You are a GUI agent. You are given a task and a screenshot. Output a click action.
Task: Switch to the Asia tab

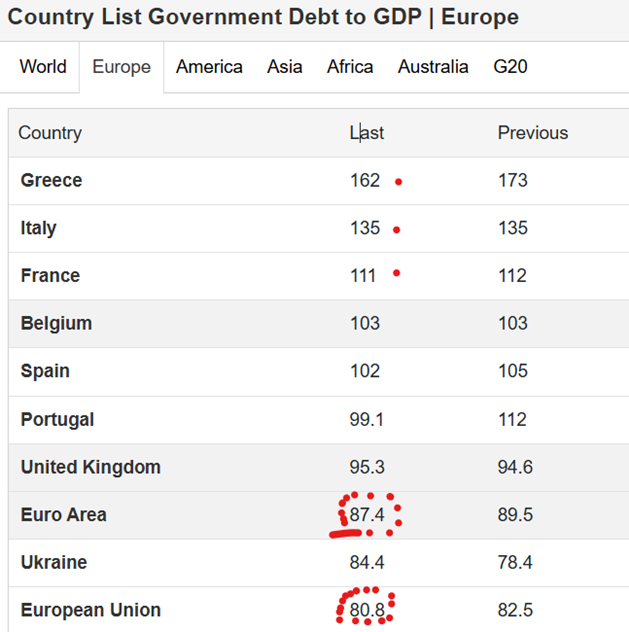coord(285,67)
